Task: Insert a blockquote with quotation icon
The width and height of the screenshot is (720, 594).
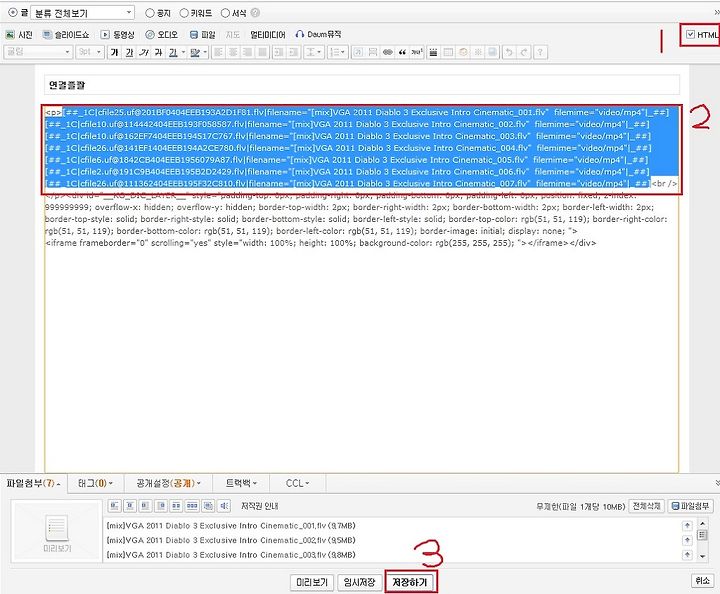Action: (x=402, y=52)
